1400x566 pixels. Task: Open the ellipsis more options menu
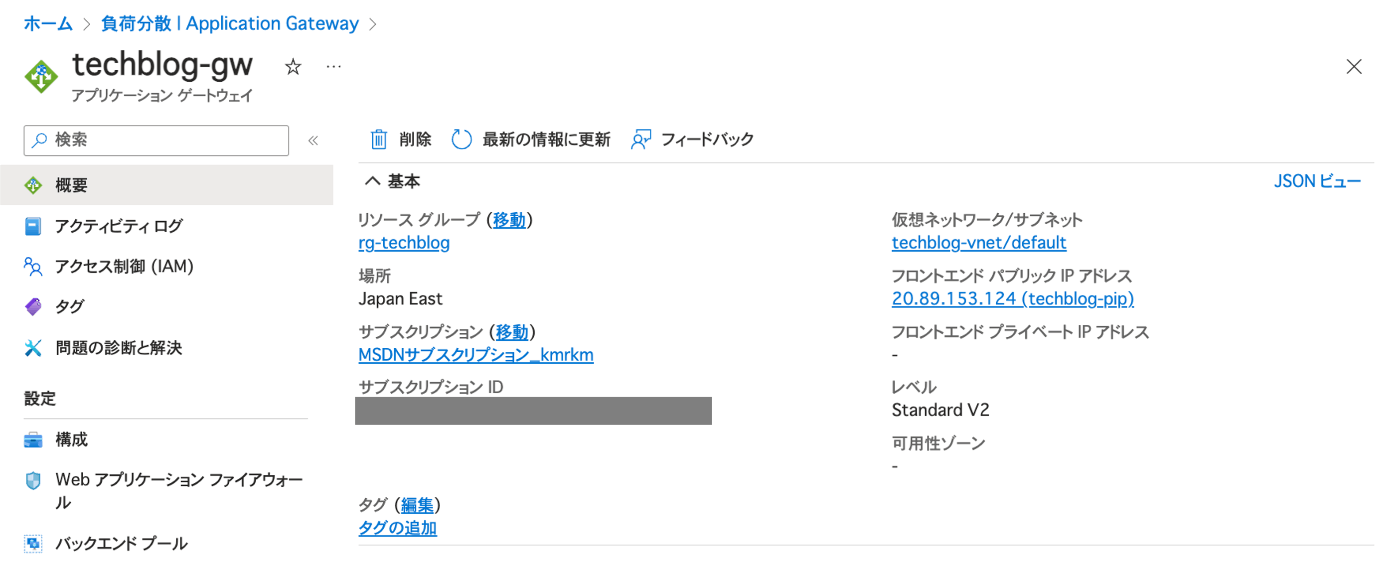click(334, 67)
